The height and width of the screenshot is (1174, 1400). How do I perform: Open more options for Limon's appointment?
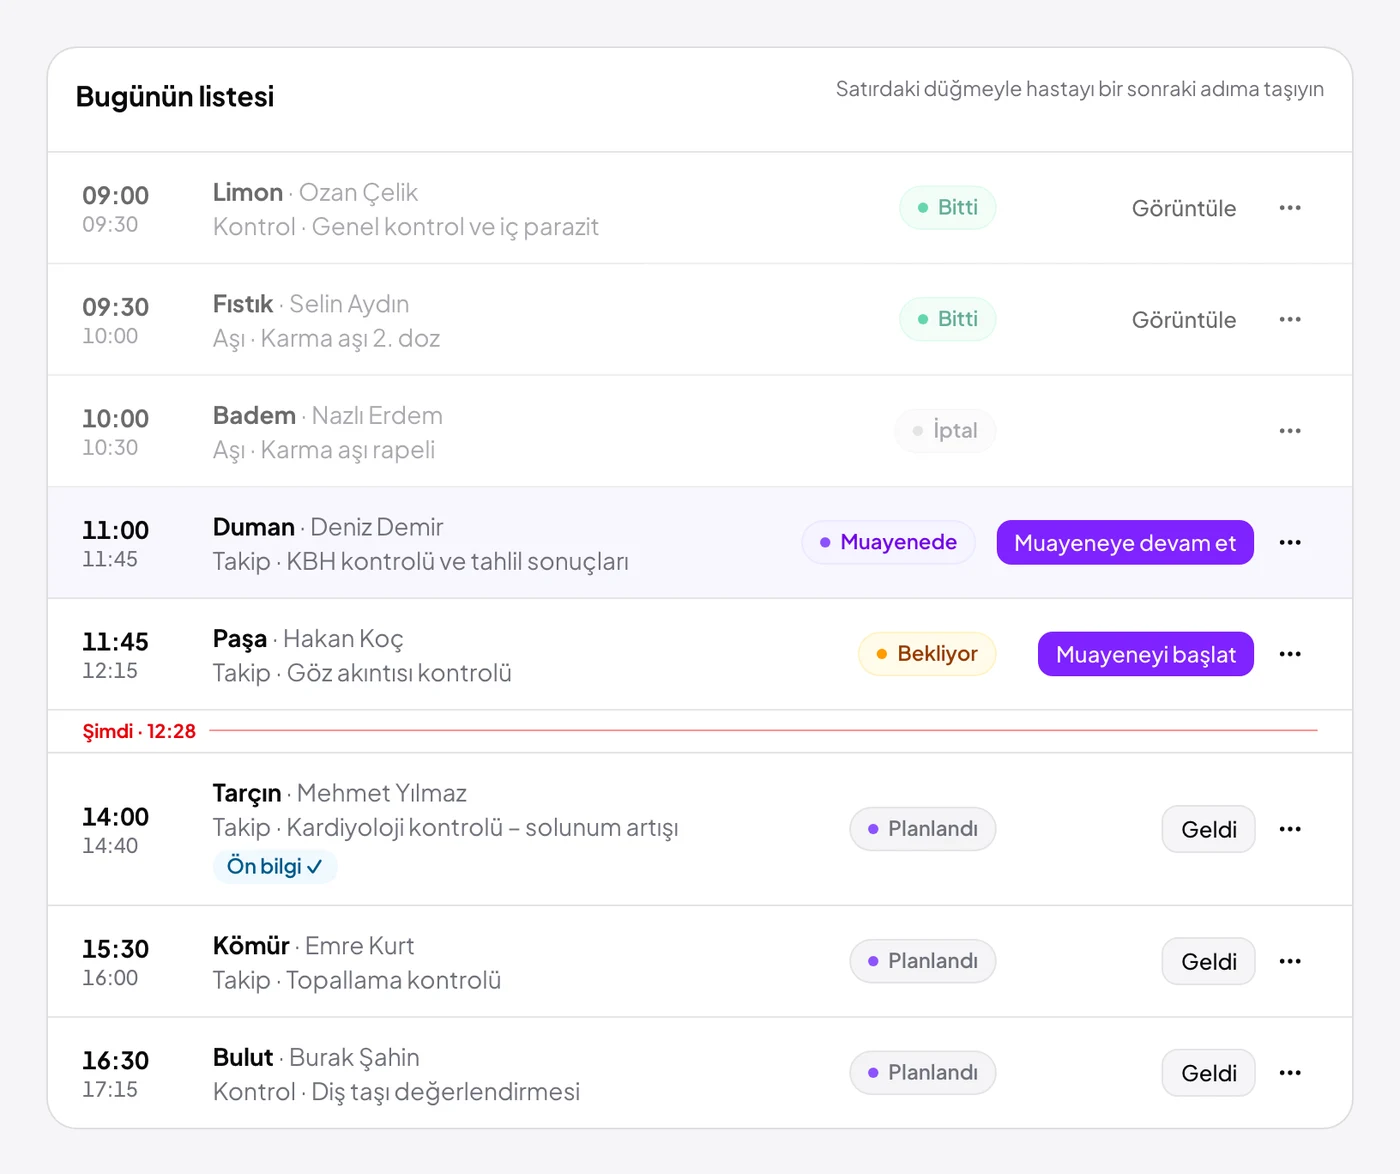[1290, 208]
